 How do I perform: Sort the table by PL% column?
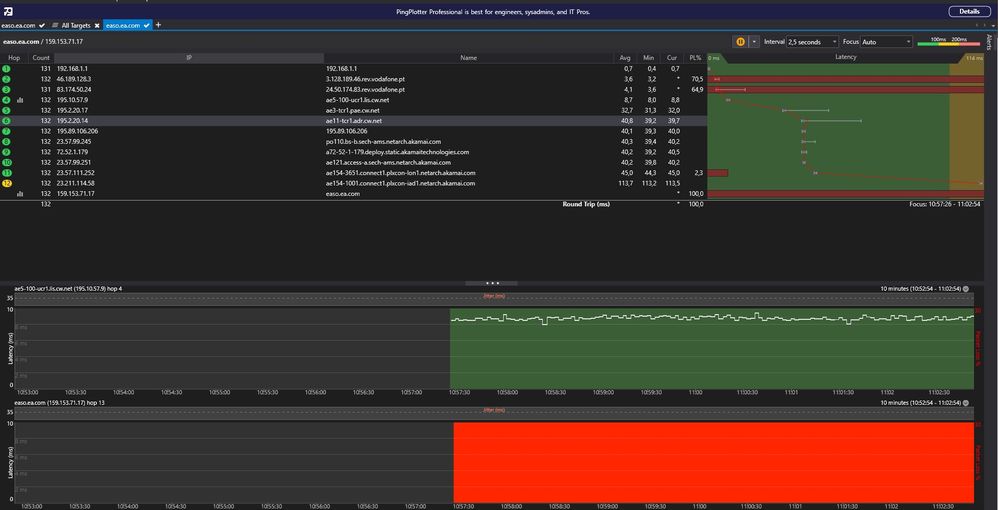click(695, 58)
